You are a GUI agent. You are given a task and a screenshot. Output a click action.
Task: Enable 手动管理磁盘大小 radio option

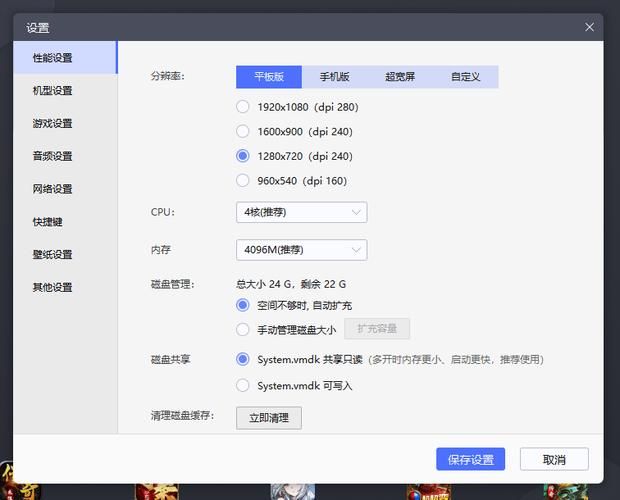coord(243,329)
